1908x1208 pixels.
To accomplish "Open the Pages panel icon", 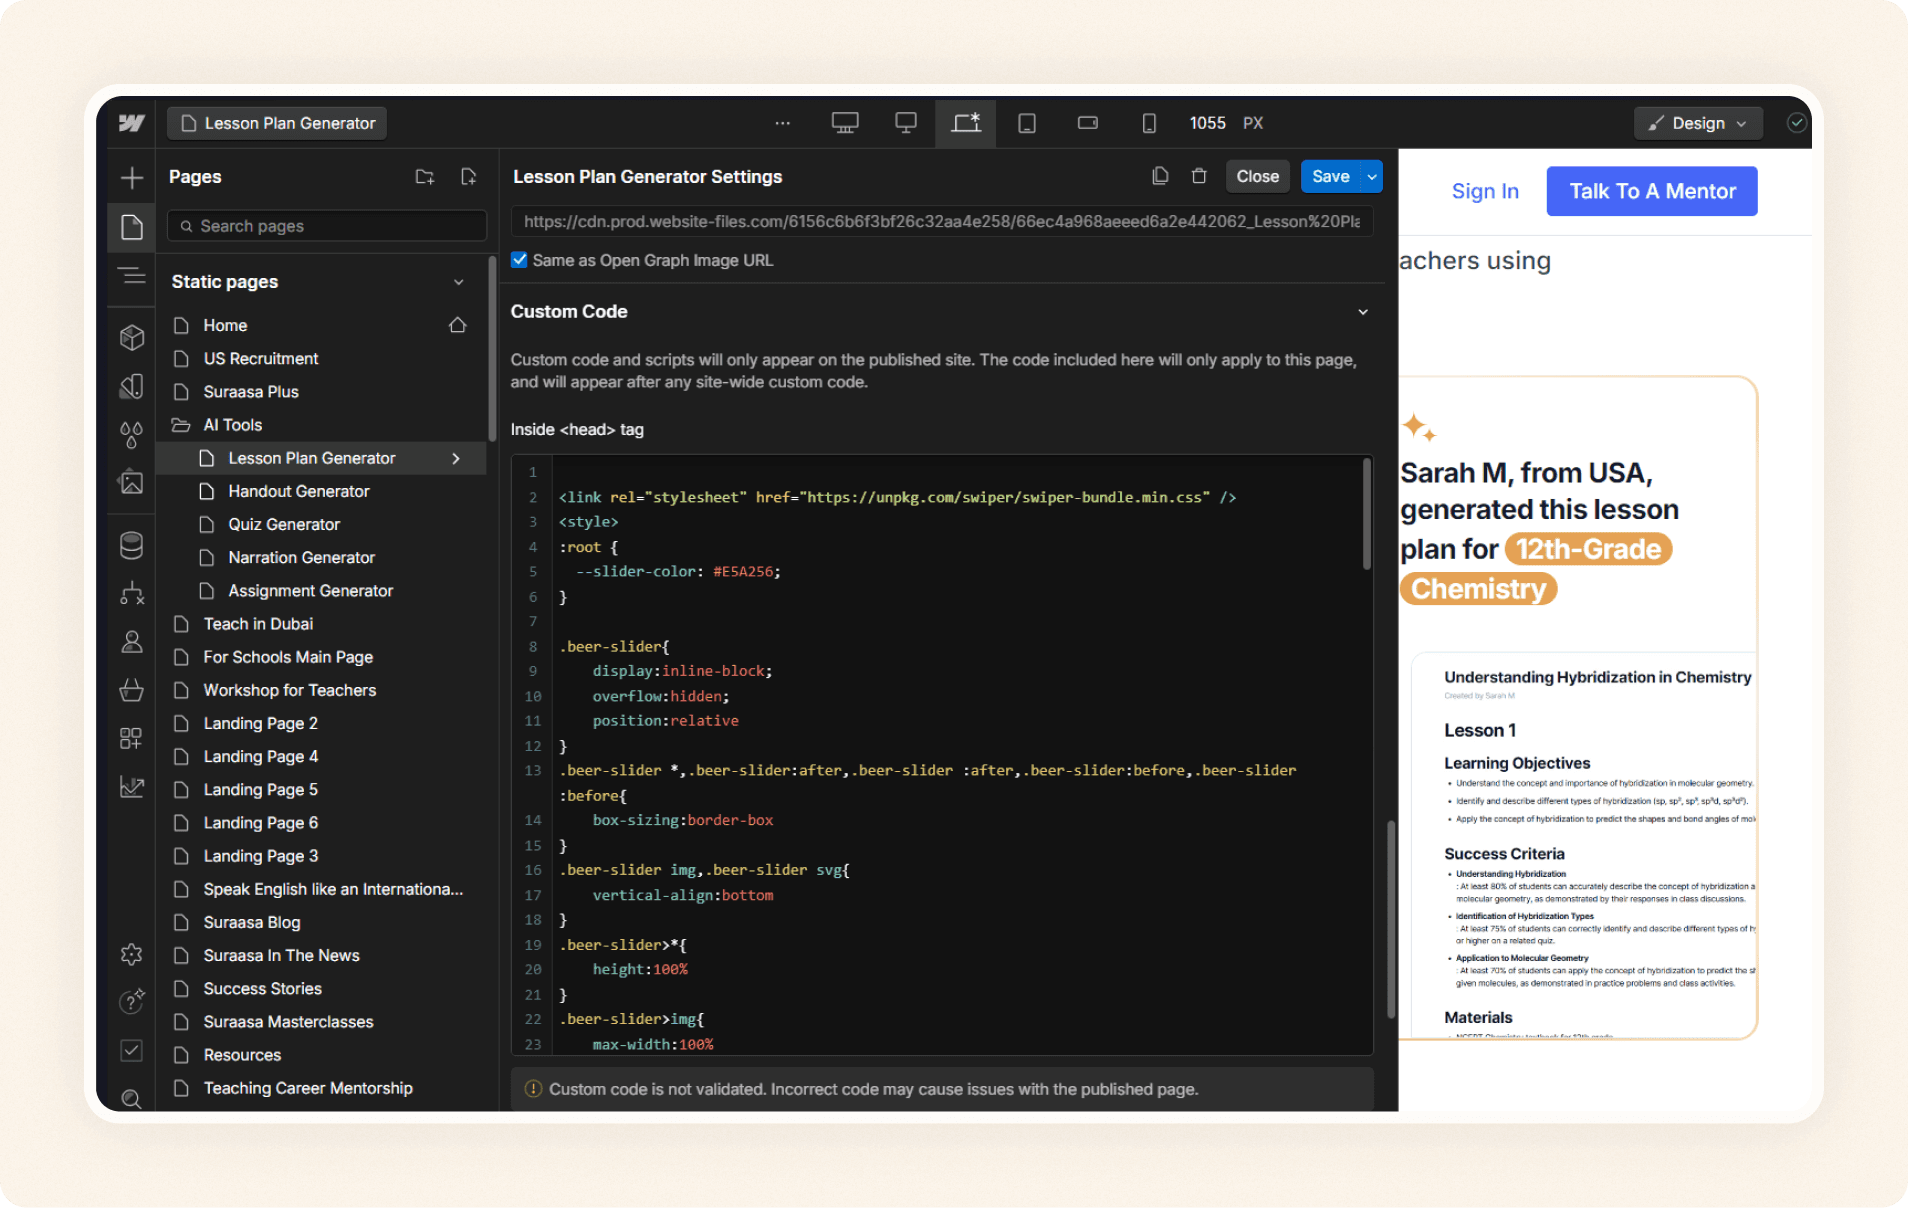I will click(x=131, y=227).
